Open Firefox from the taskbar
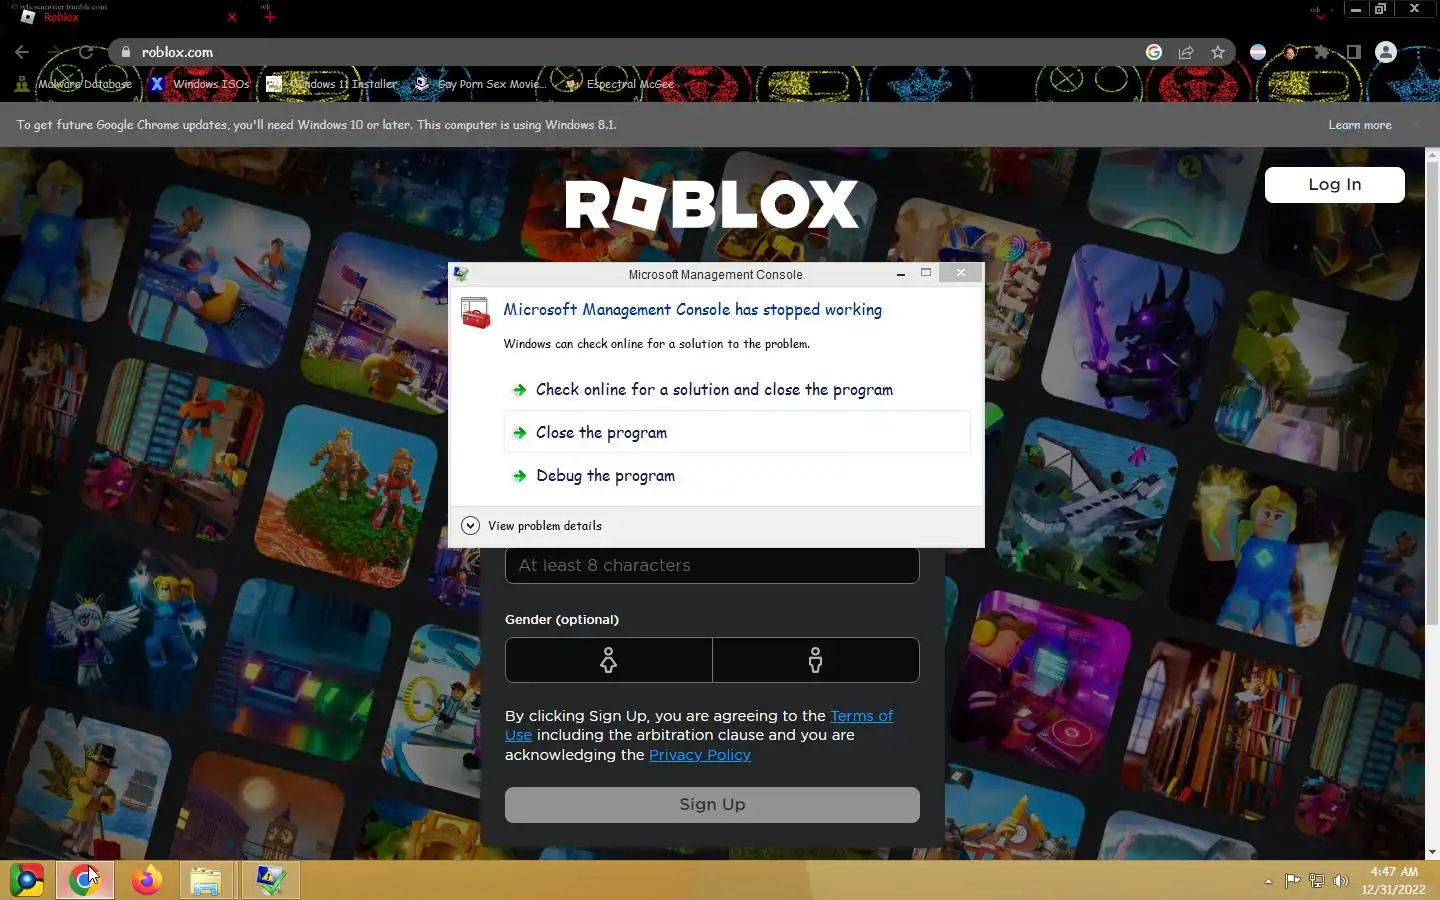The height and width of the screenshot is (900, 1440). 147,880
